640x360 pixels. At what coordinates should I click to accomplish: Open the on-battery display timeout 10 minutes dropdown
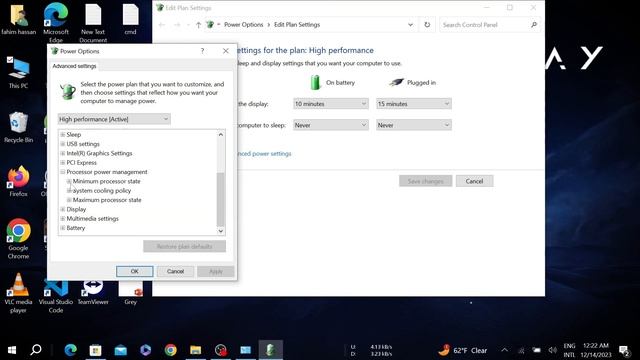331,104
